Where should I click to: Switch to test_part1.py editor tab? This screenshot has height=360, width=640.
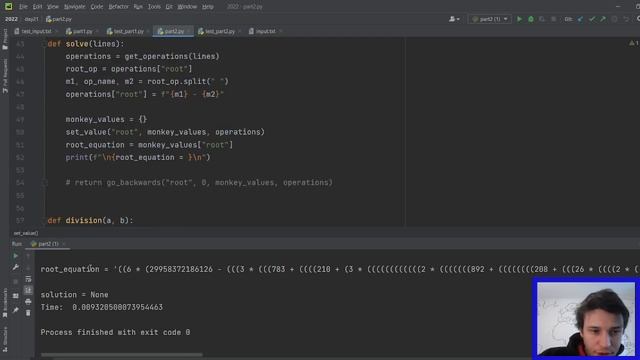[127, 31]
